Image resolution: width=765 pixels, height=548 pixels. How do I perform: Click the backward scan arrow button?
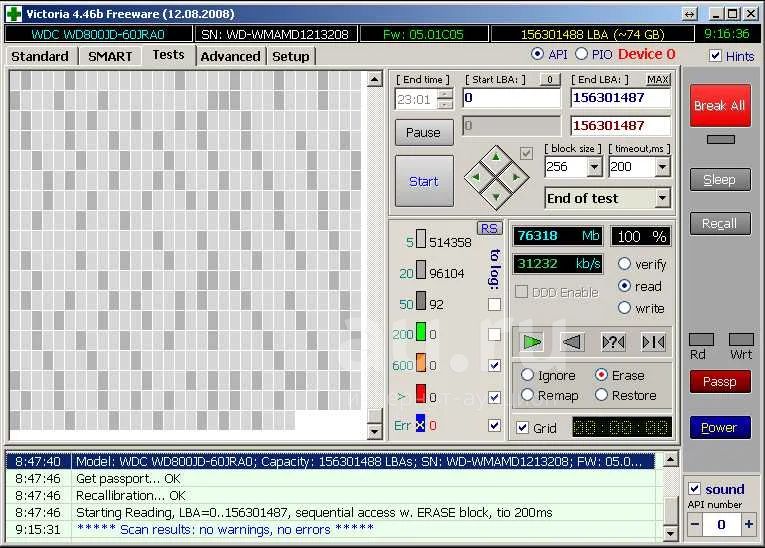572,342
